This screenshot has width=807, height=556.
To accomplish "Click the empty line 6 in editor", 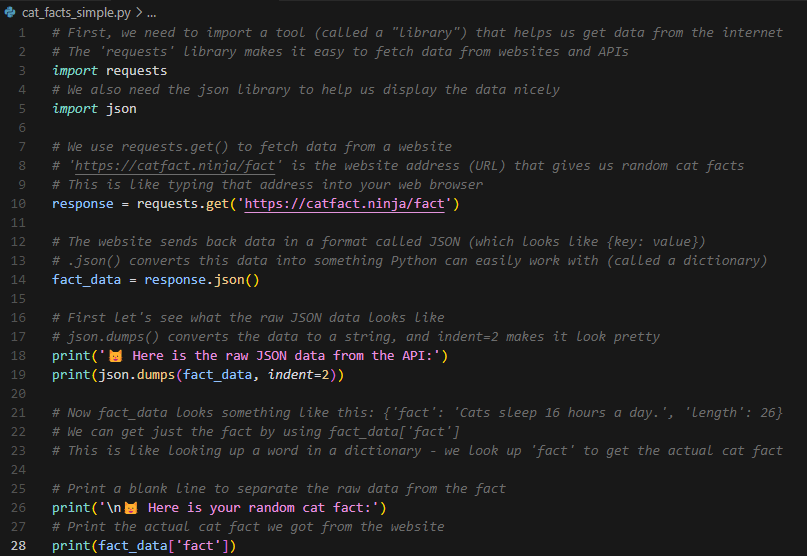I will point(412,128).
